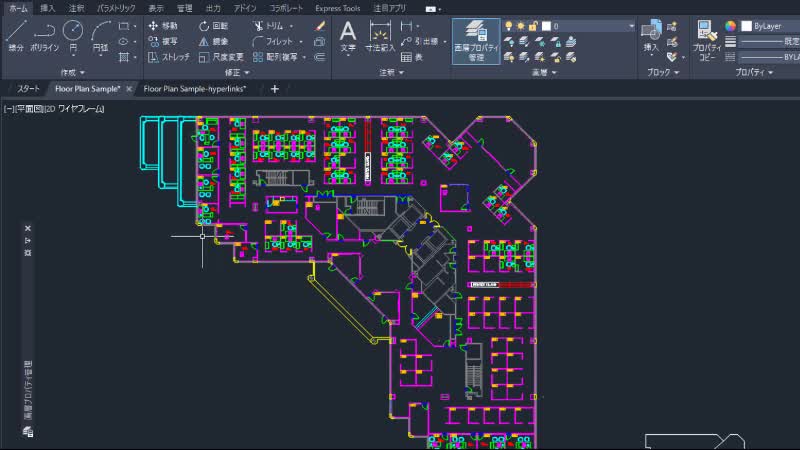Click the Scale (尺度変更) tool
The image size is (800, 450).
click(x=221, y=57)
